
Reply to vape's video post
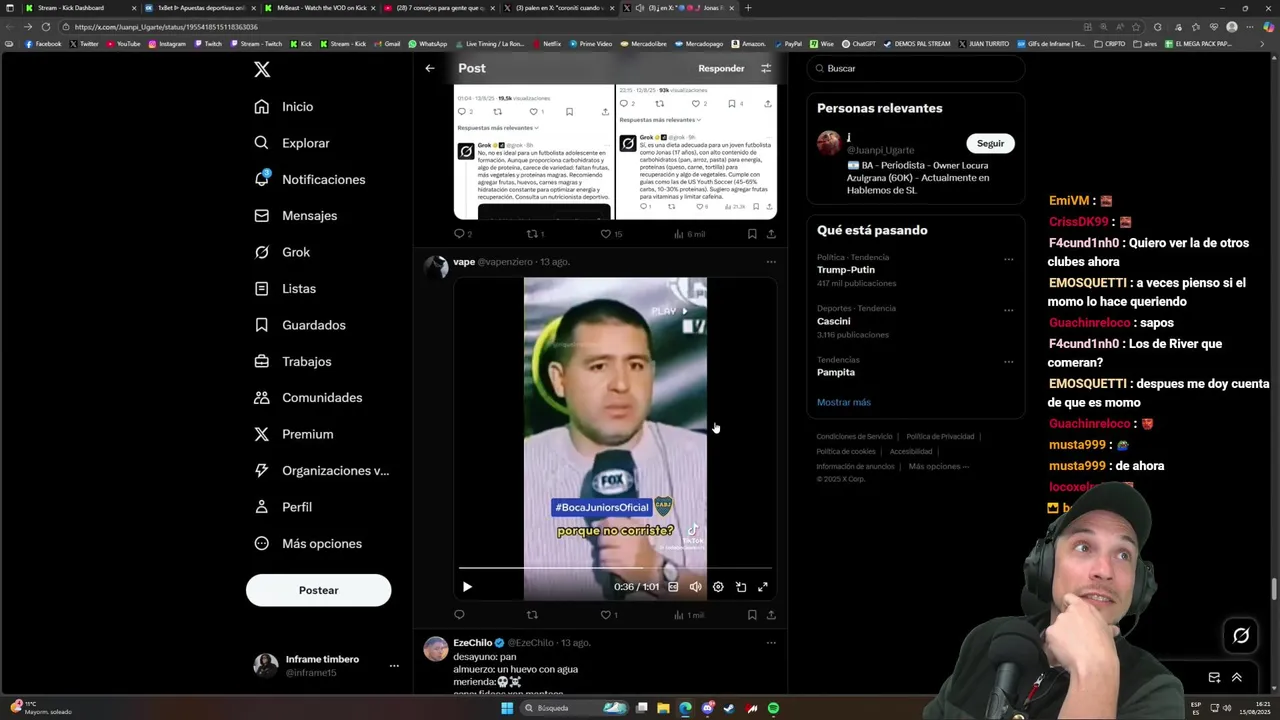[460, 615]
